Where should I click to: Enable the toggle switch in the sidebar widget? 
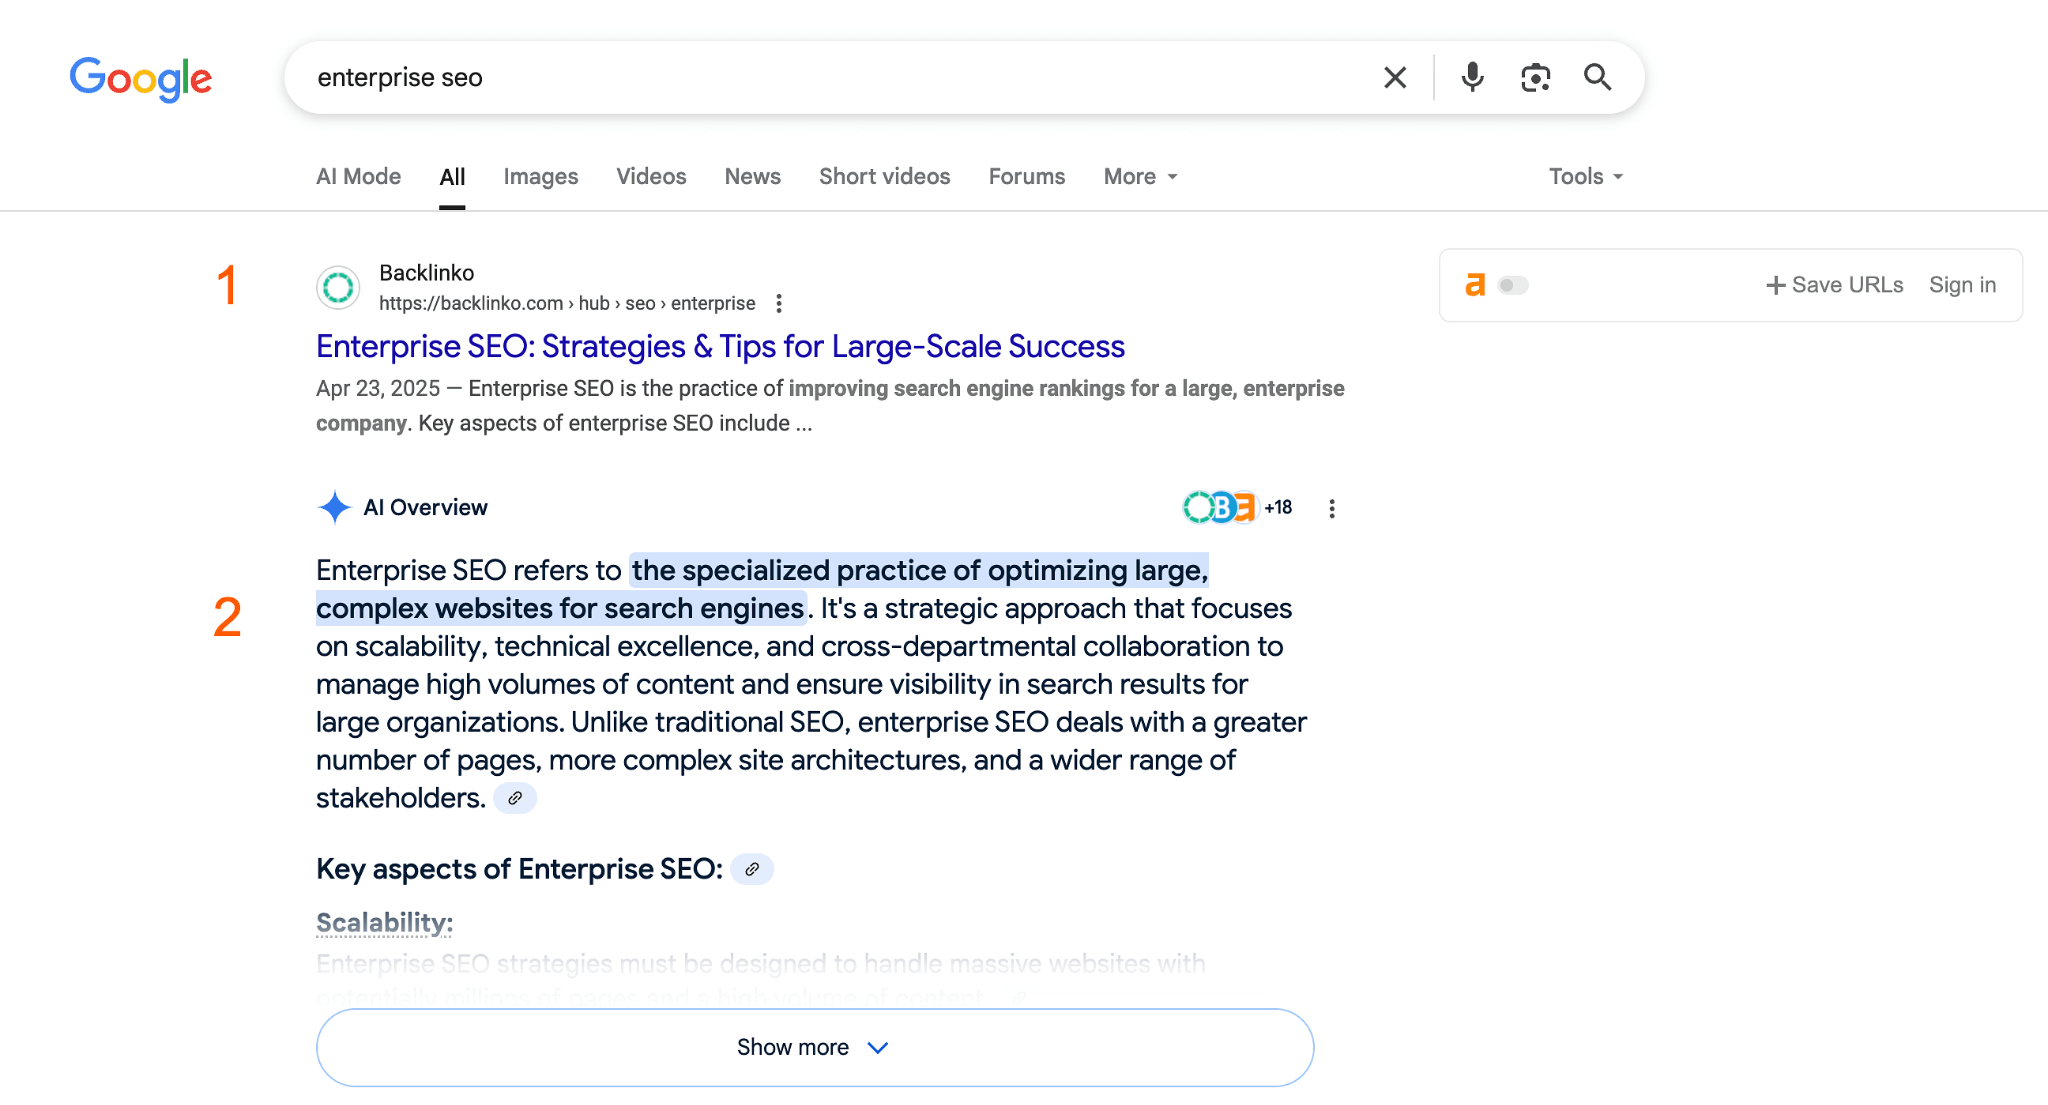click(x=1512, y=285)
